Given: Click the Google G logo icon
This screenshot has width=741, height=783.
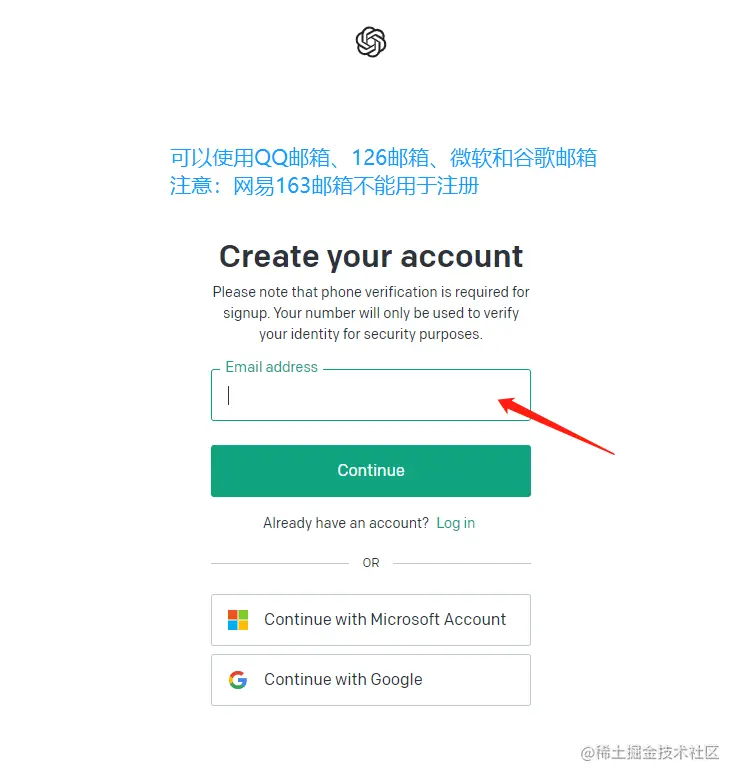Looking at the screenshot, I should [x=238, y=680].
